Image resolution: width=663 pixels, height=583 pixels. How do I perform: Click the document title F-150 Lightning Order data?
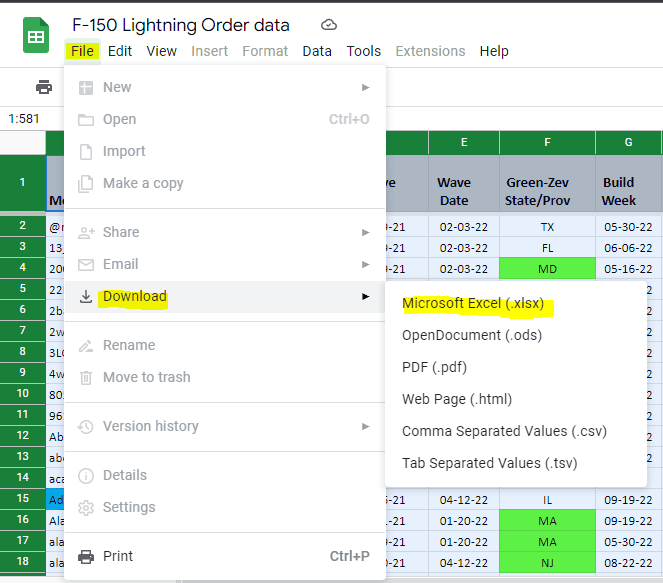tap(181, 25)
